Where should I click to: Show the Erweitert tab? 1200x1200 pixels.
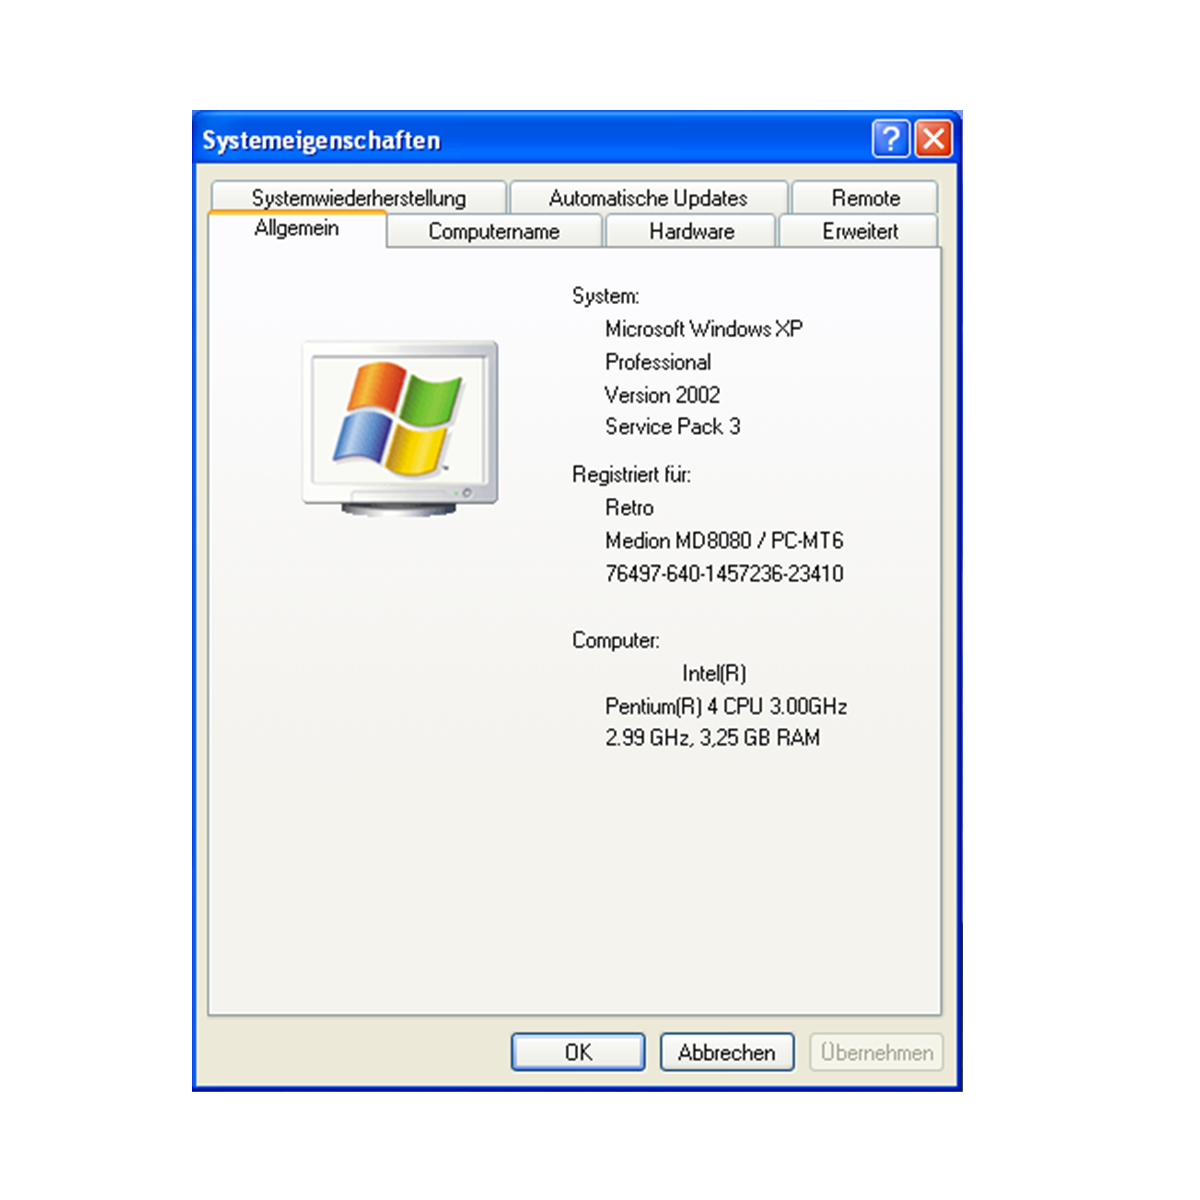[x=859, y=231]
